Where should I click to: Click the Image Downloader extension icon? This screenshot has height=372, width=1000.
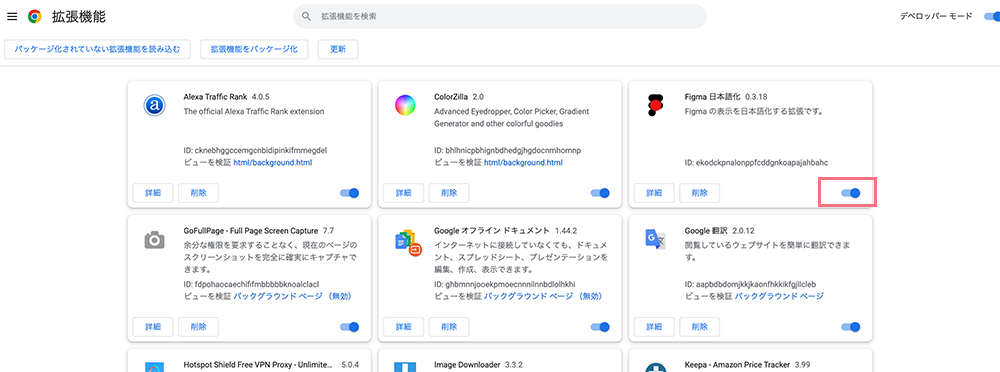(x=404, y=368)
